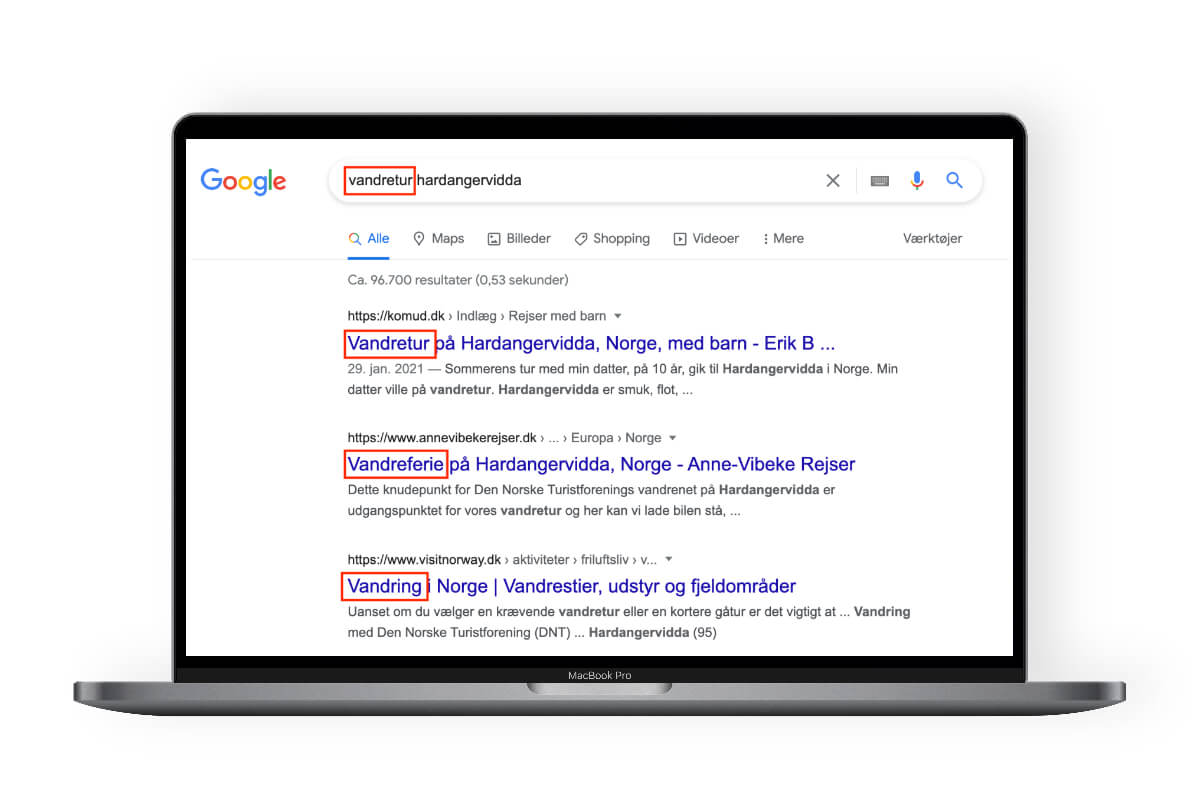
Task: Open the on-screen keyboard icon
Action: (x=880, y=181)
